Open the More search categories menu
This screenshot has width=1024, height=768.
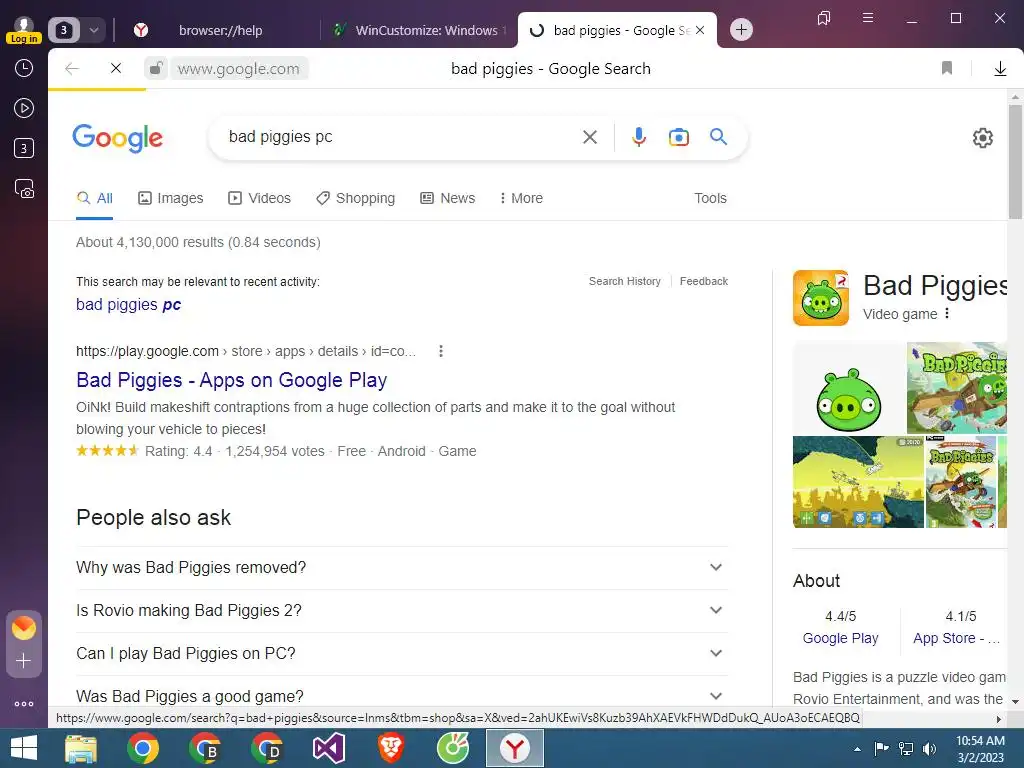click(x=521, y=198)
